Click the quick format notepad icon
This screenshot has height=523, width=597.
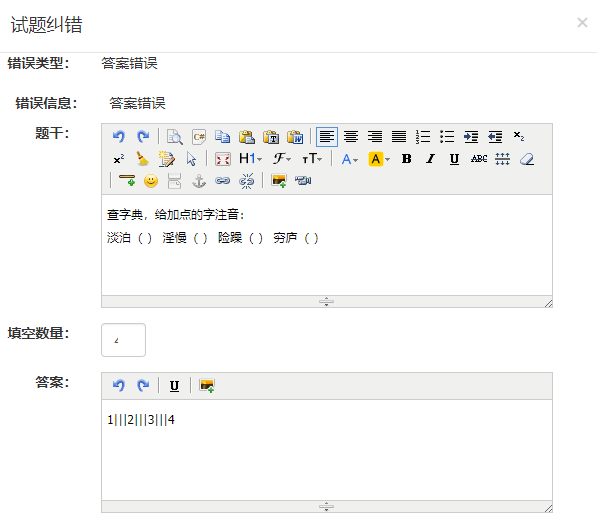(167, 159)
